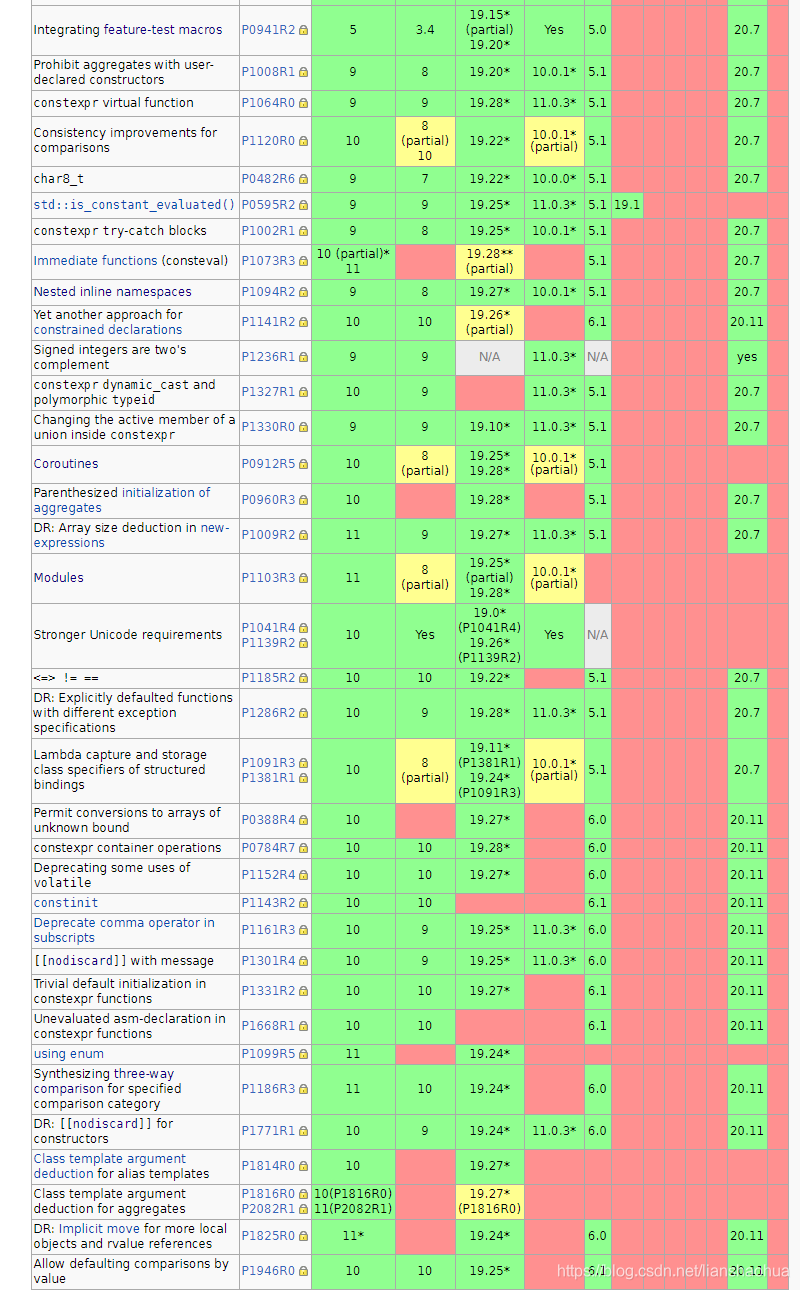
Task: Click the lock icon next to P1330R0
Action: point(303,427)
